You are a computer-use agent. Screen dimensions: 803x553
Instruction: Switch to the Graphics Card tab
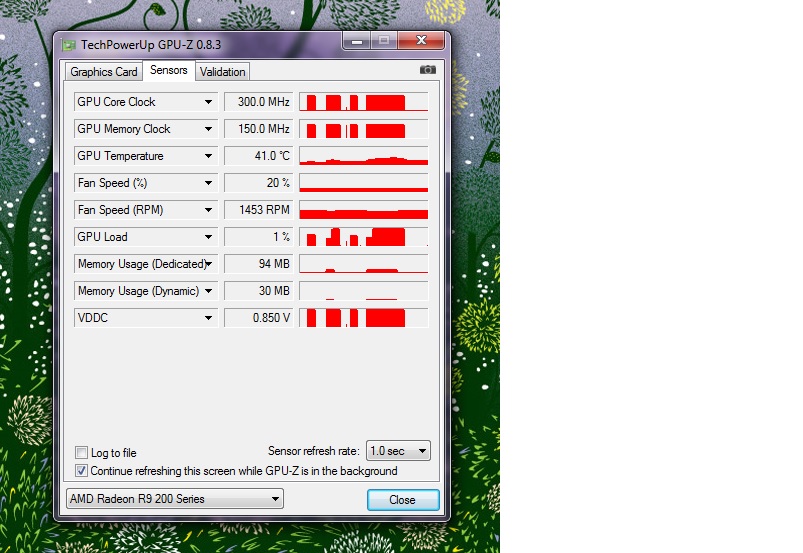coord(104,72)
